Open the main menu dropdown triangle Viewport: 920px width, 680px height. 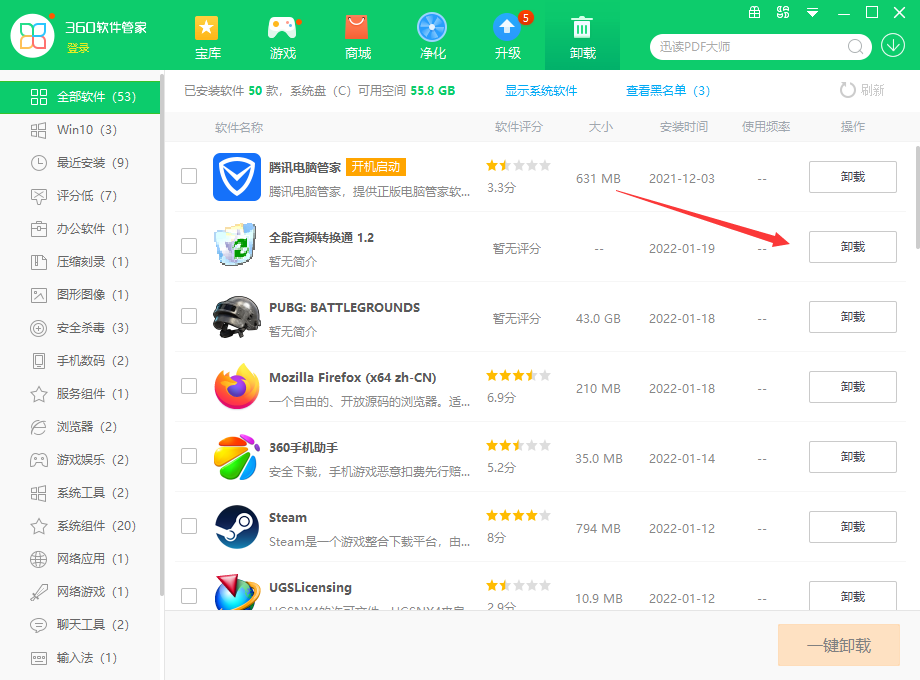tap(812, 12)
